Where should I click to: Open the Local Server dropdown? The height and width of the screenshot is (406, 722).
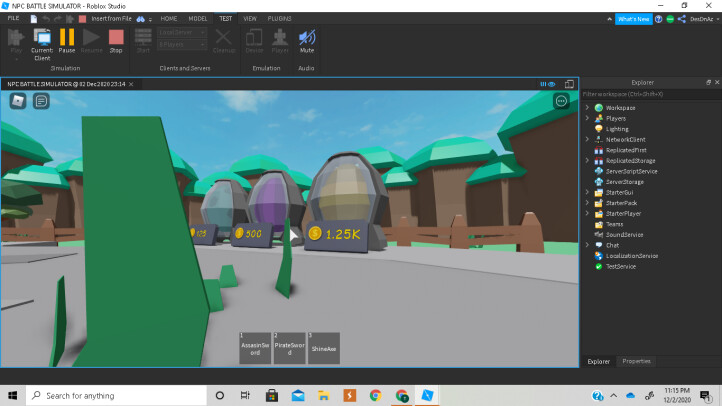pos(182,32)
